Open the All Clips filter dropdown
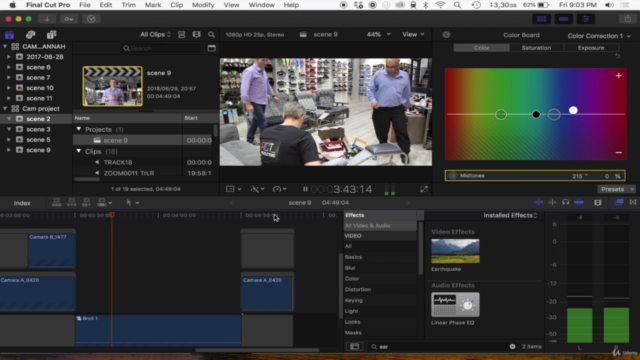The image size is (640, 360). tap(155, 35)
